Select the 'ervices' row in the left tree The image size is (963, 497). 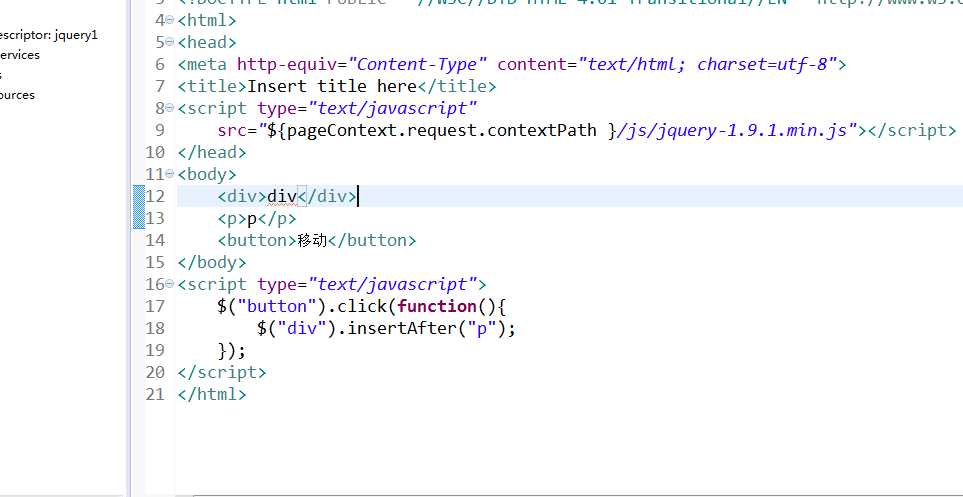[20, 55]
